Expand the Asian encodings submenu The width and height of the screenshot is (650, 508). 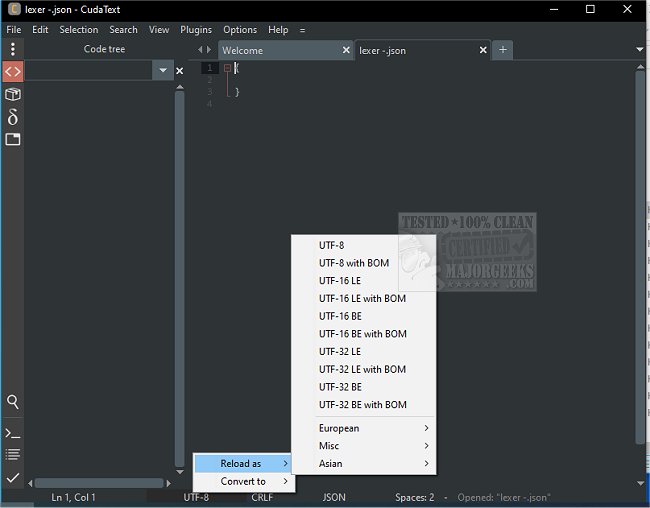point(372,463)
